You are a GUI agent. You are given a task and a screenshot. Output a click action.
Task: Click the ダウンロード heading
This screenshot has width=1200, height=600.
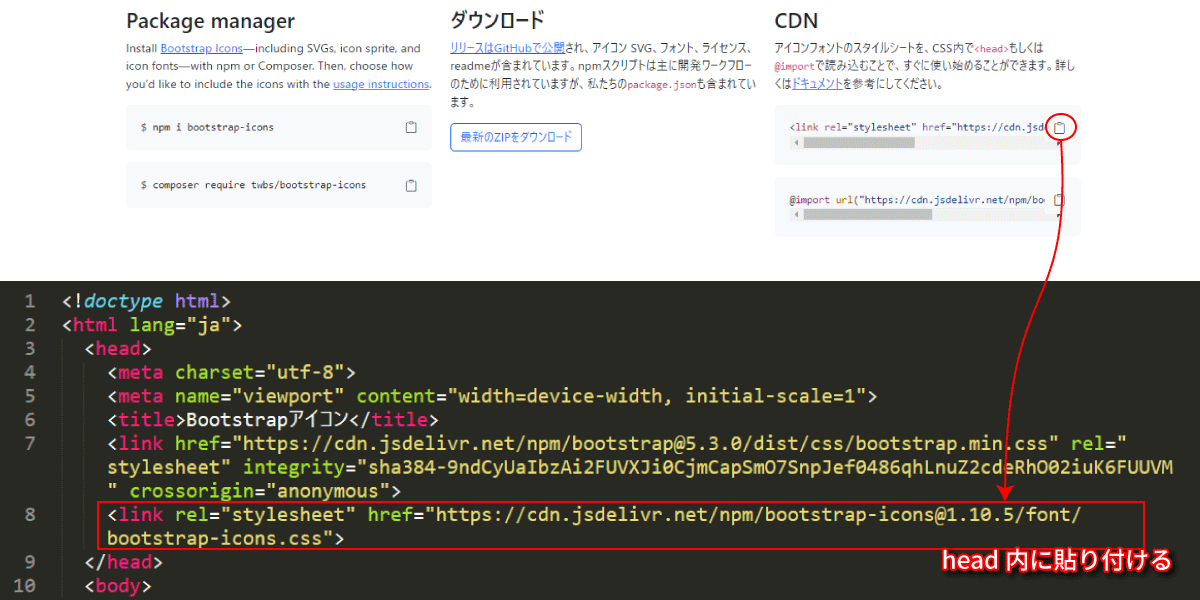coord(498,20)
